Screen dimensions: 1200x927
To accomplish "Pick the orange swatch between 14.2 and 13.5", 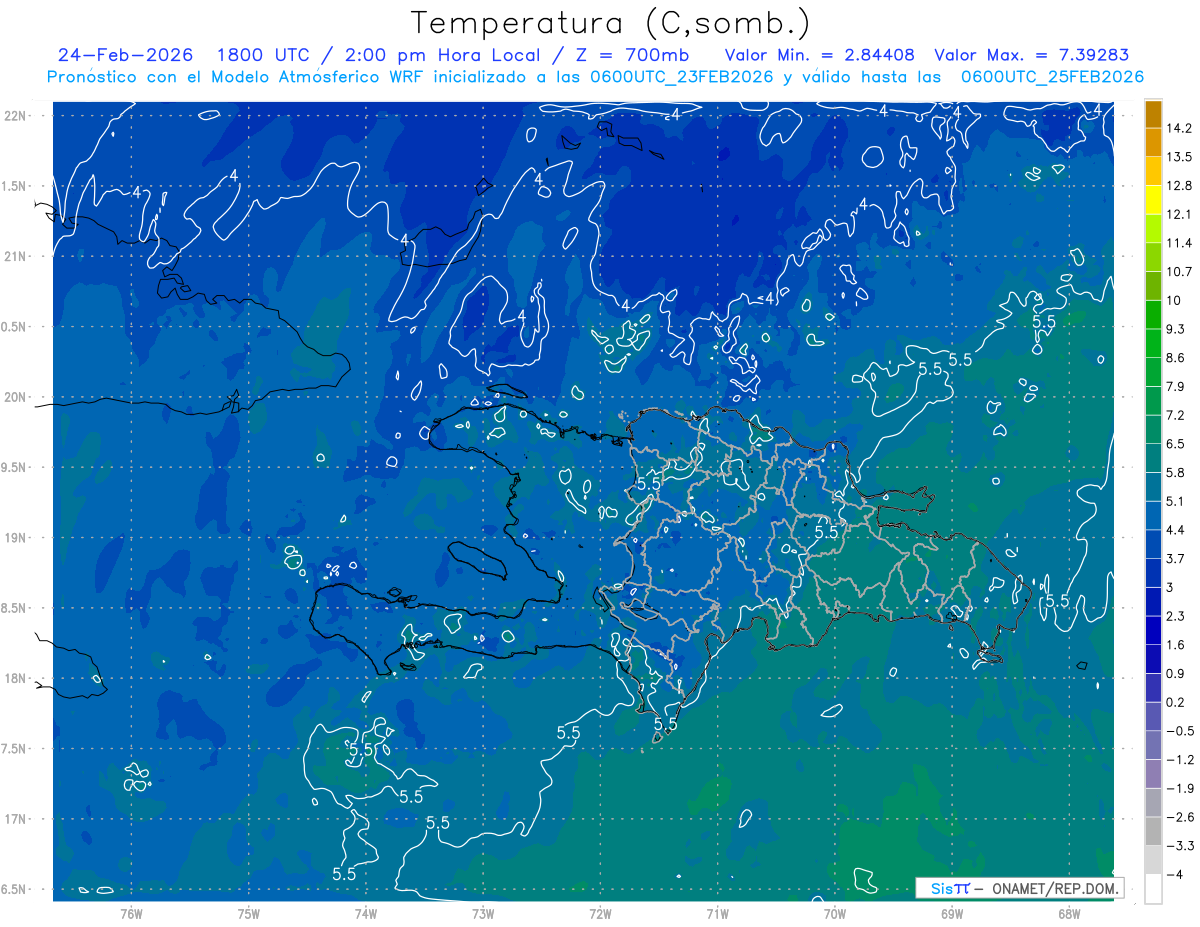I will 1153,143.
